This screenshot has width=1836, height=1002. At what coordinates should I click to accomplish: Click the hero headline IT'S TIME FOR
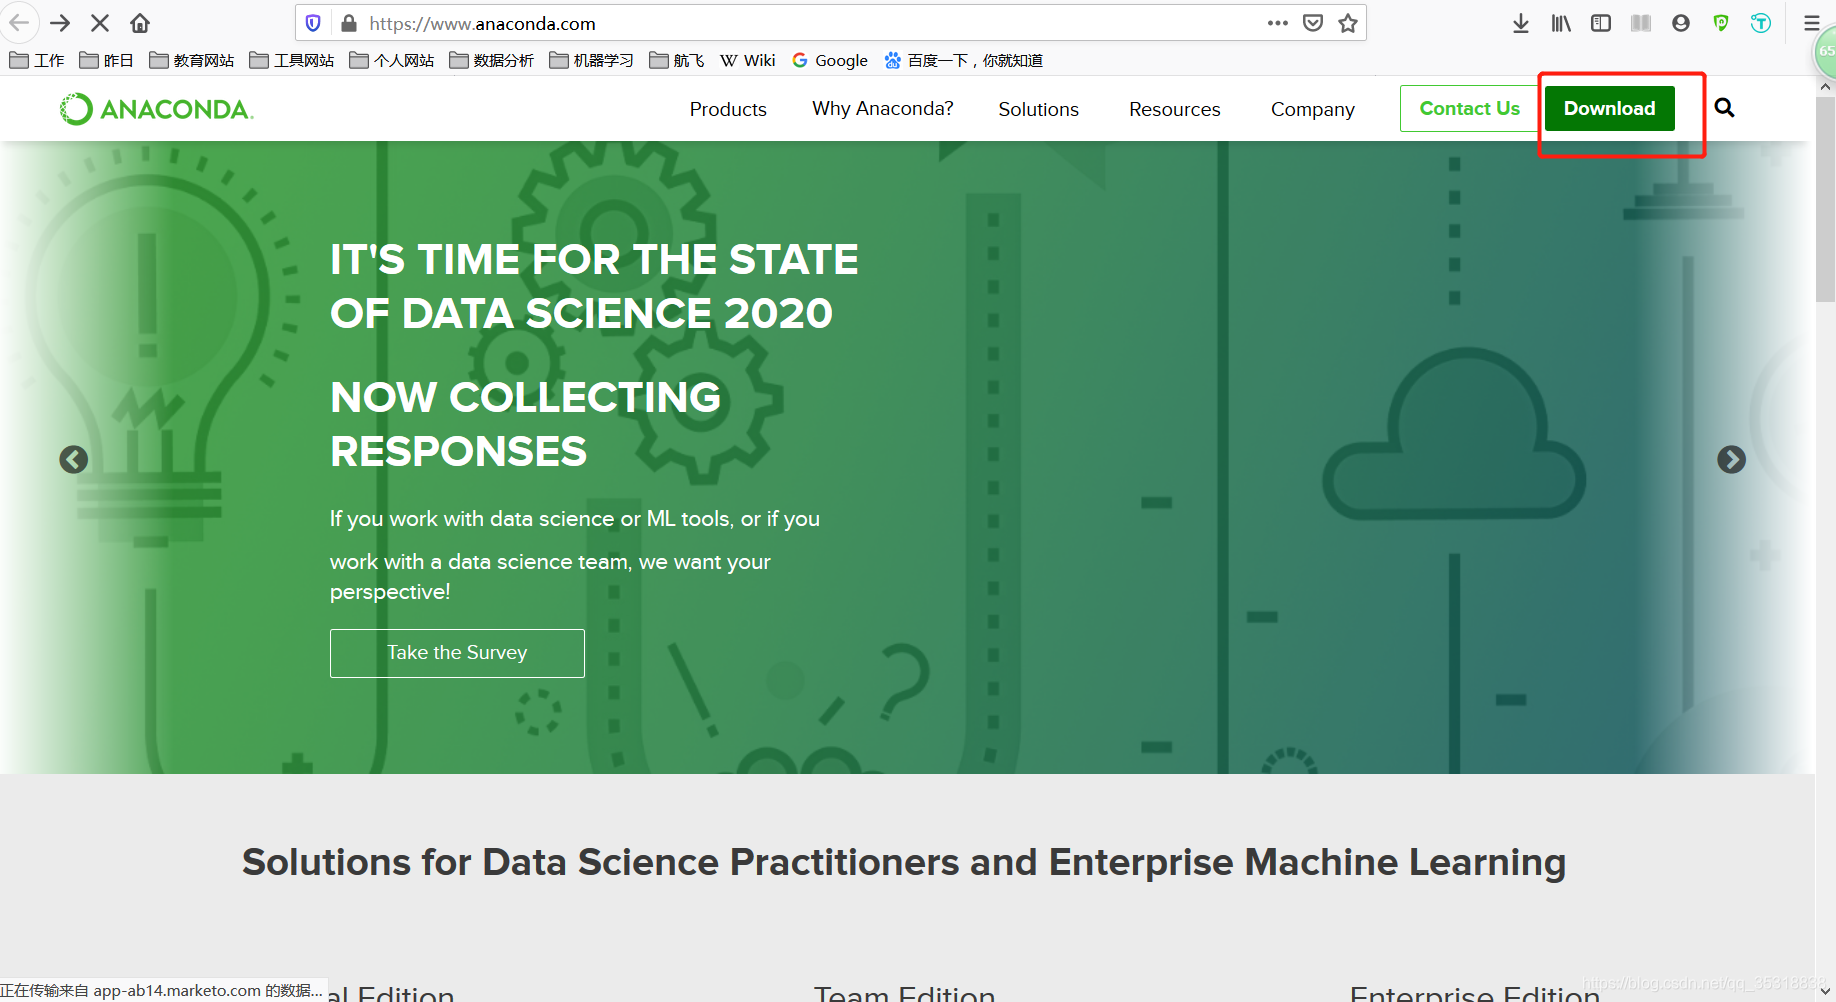(594, 286)
